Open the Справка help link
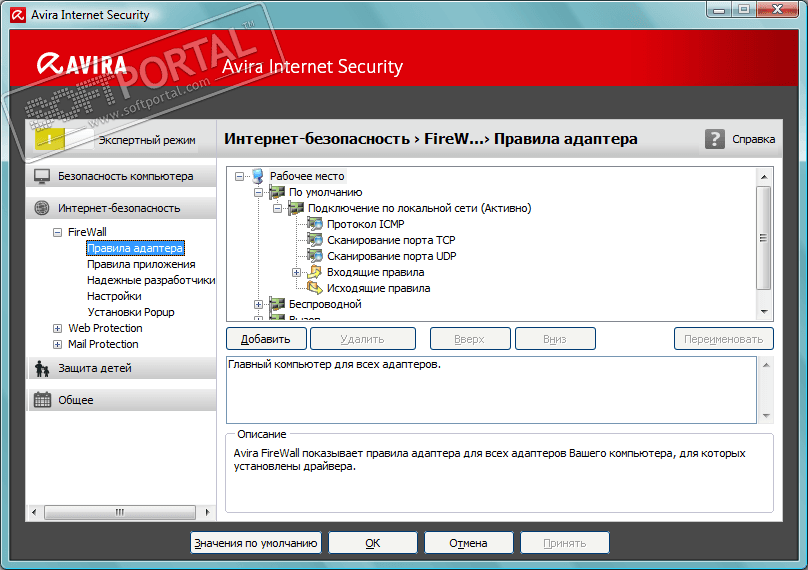808x570 pixels. tap(753, 139)
